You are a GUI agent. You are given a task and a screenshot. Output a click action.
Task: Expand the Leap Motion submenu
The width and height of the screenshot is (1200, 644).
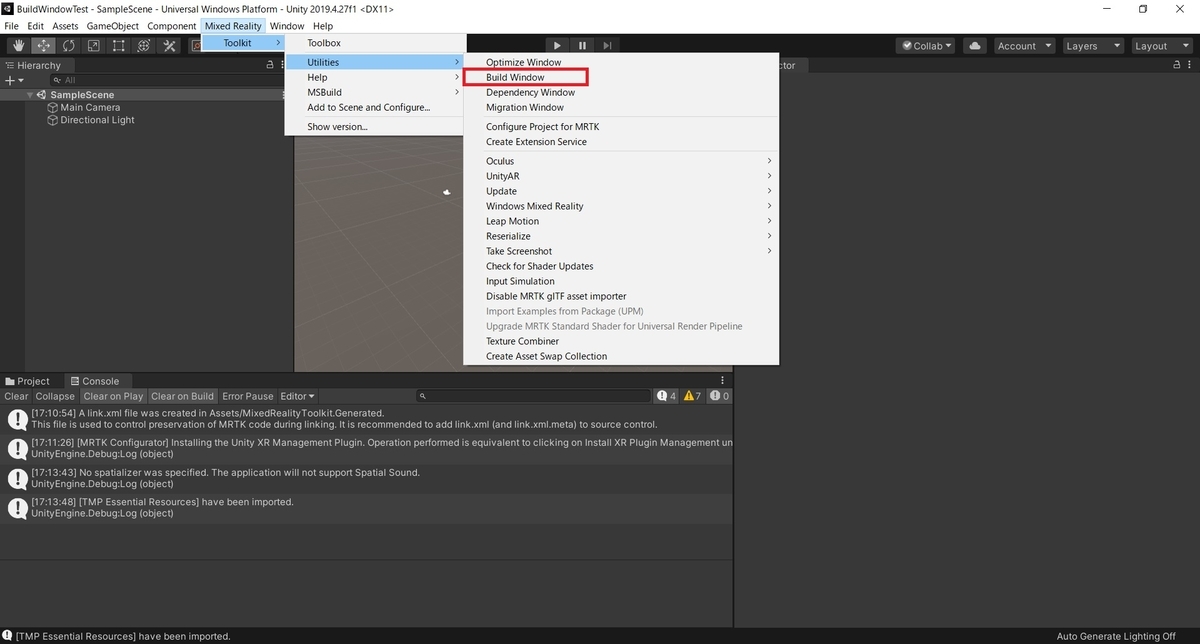[x=621, y=221]
